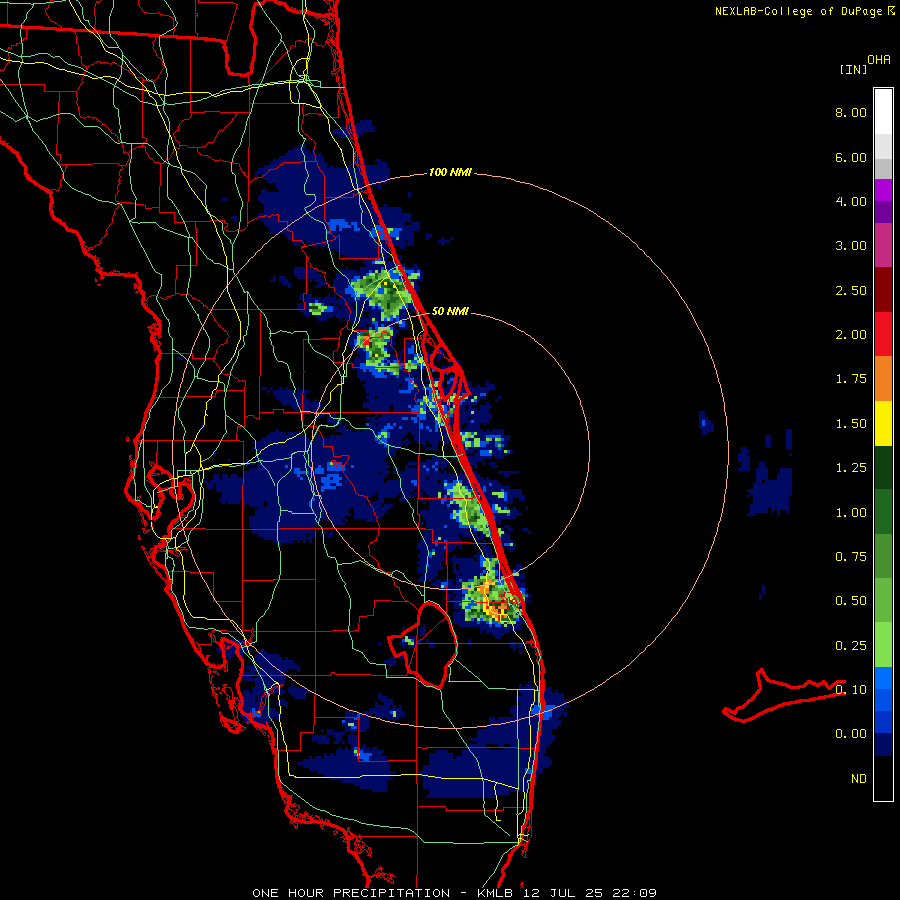
Task: Pick the yellow swatch beside 1.50
Action: pos(883,423)
